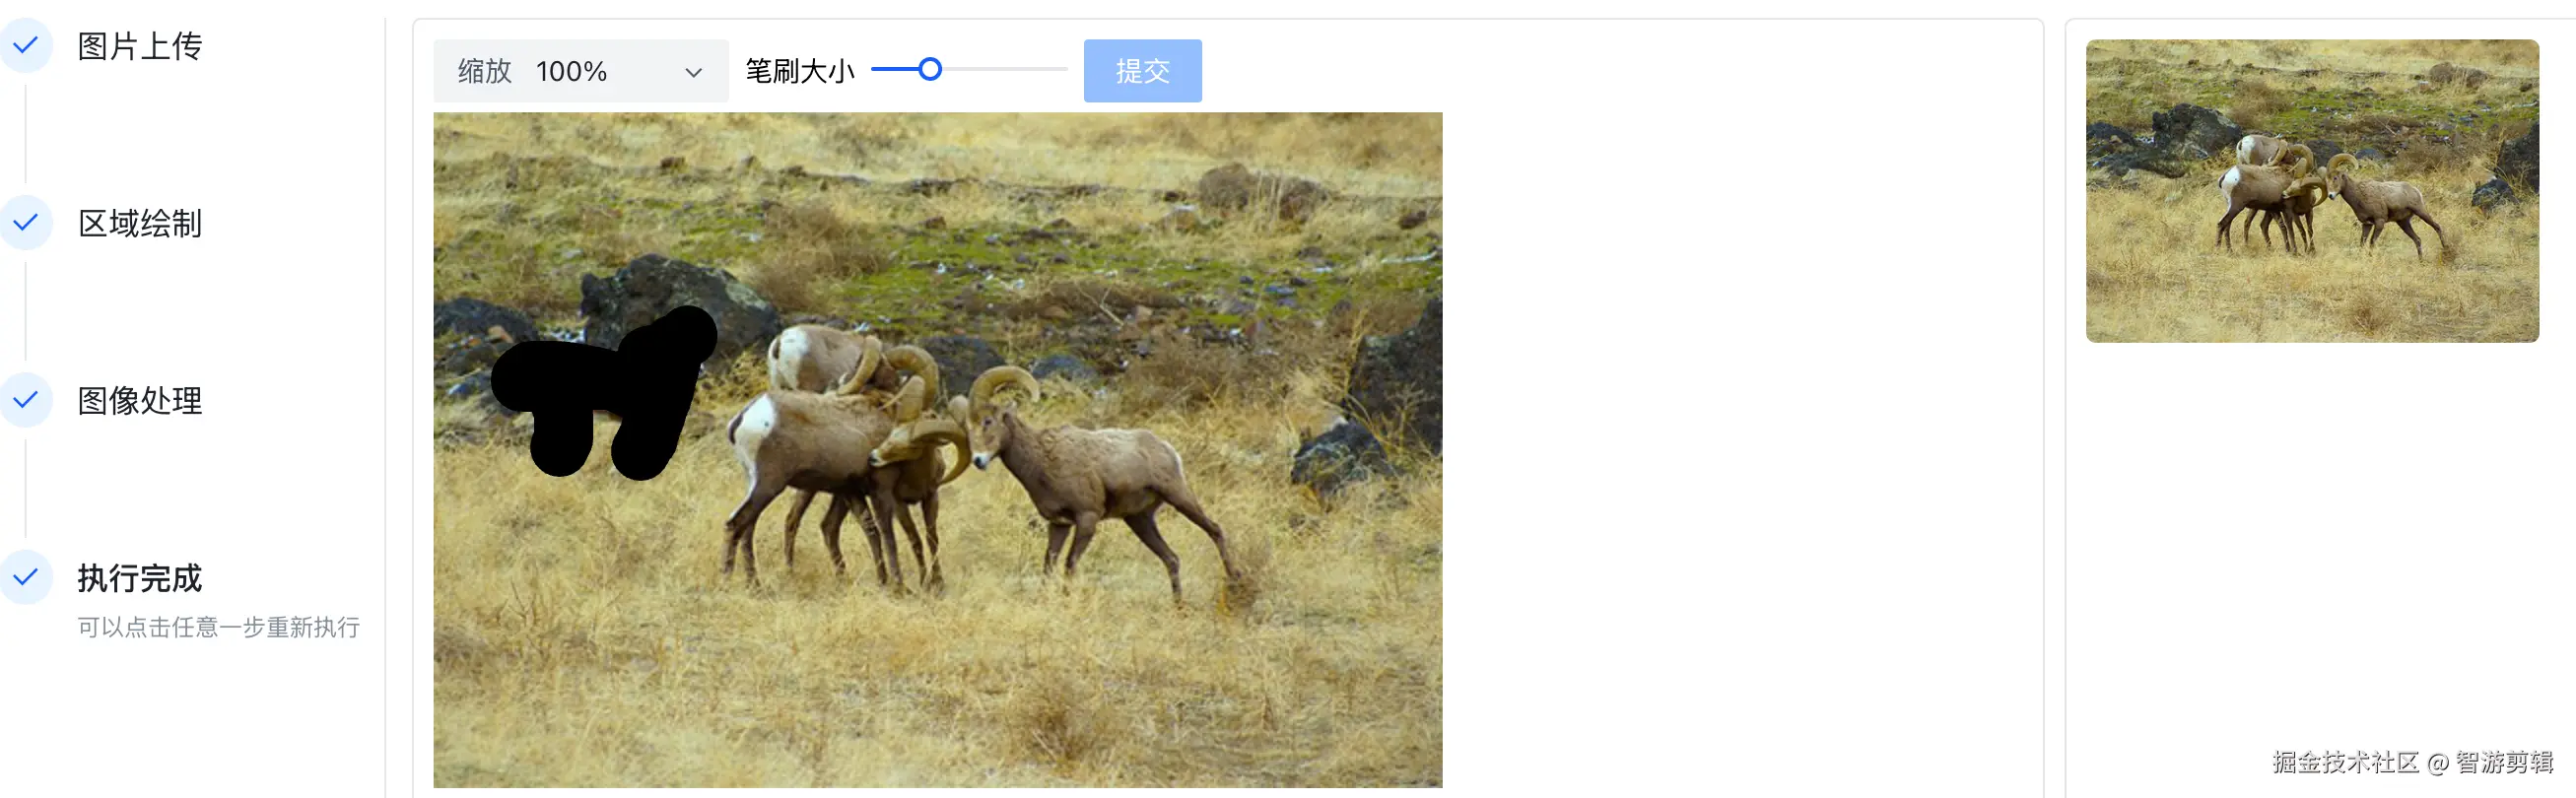Click the checkmark icon beside 执行完成
Image resolution: width=2576 pixels, height=798 pixels.
point(25,577)
